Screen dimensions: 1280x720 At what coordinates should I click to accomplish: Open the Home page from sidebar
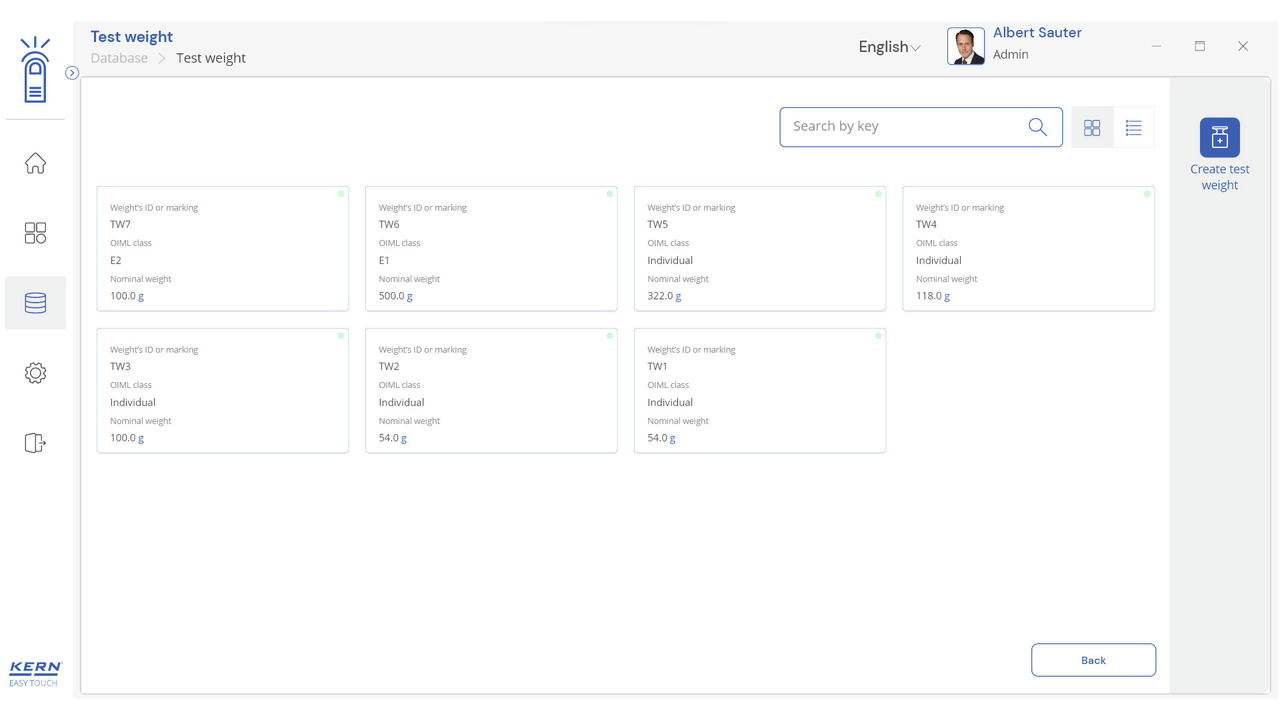(x=35, y=163)
